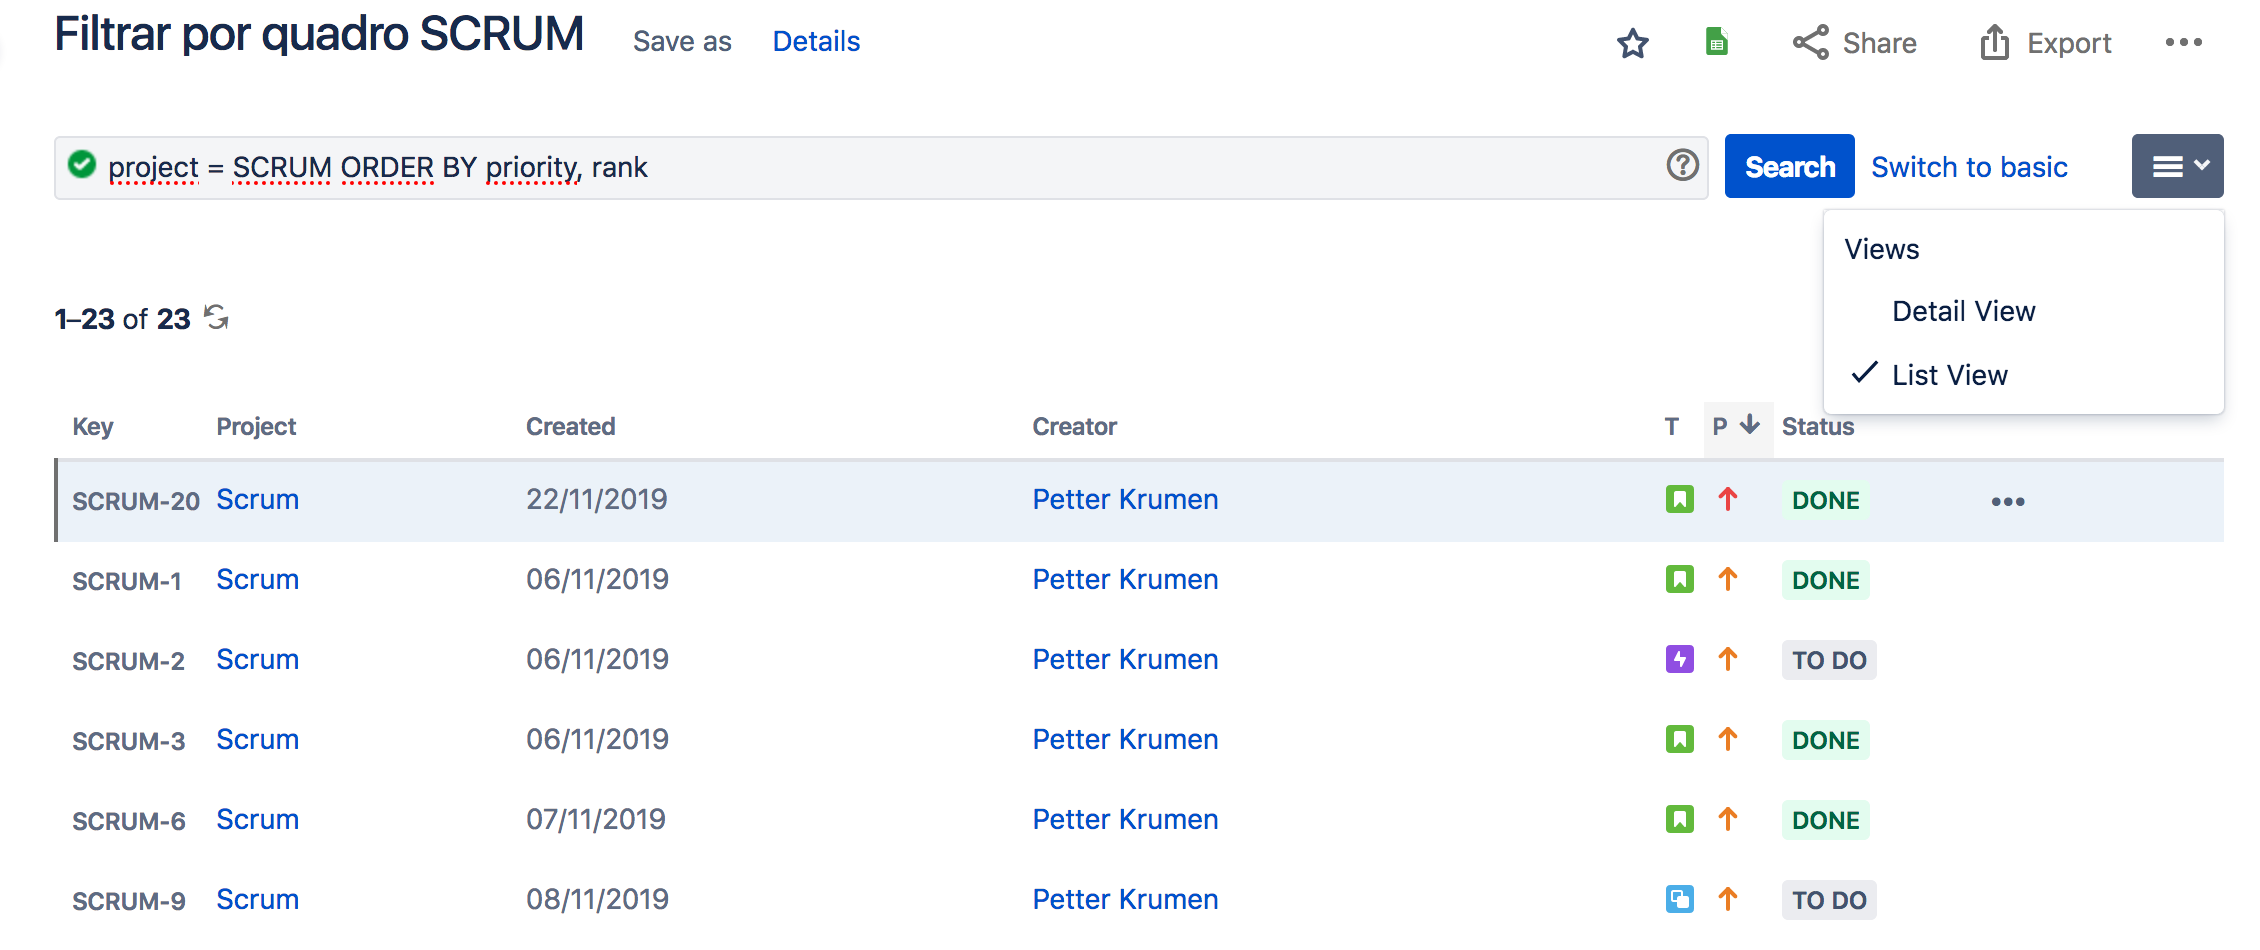
Task: Click red highest priority arrow in SCRUM-20 row
Action: [1728, 498]
